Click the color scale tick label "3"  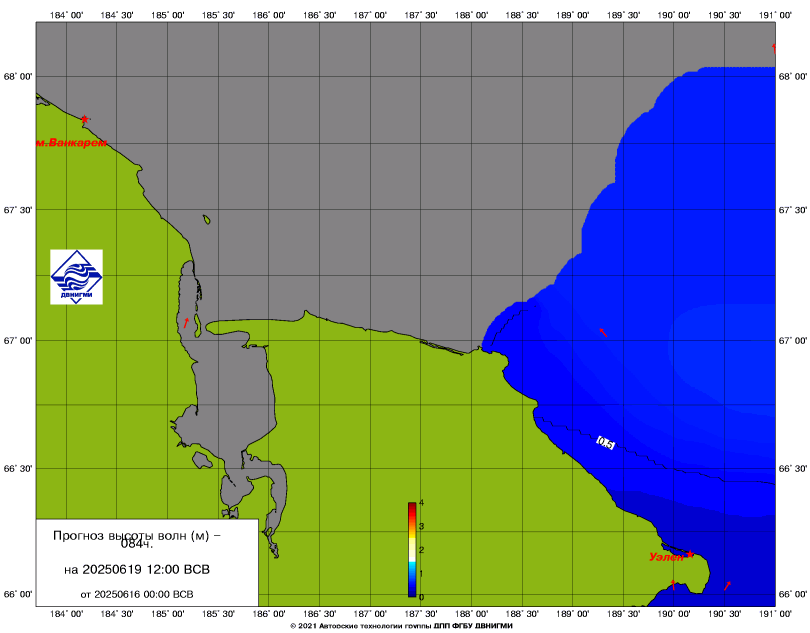tap(422, 526)
